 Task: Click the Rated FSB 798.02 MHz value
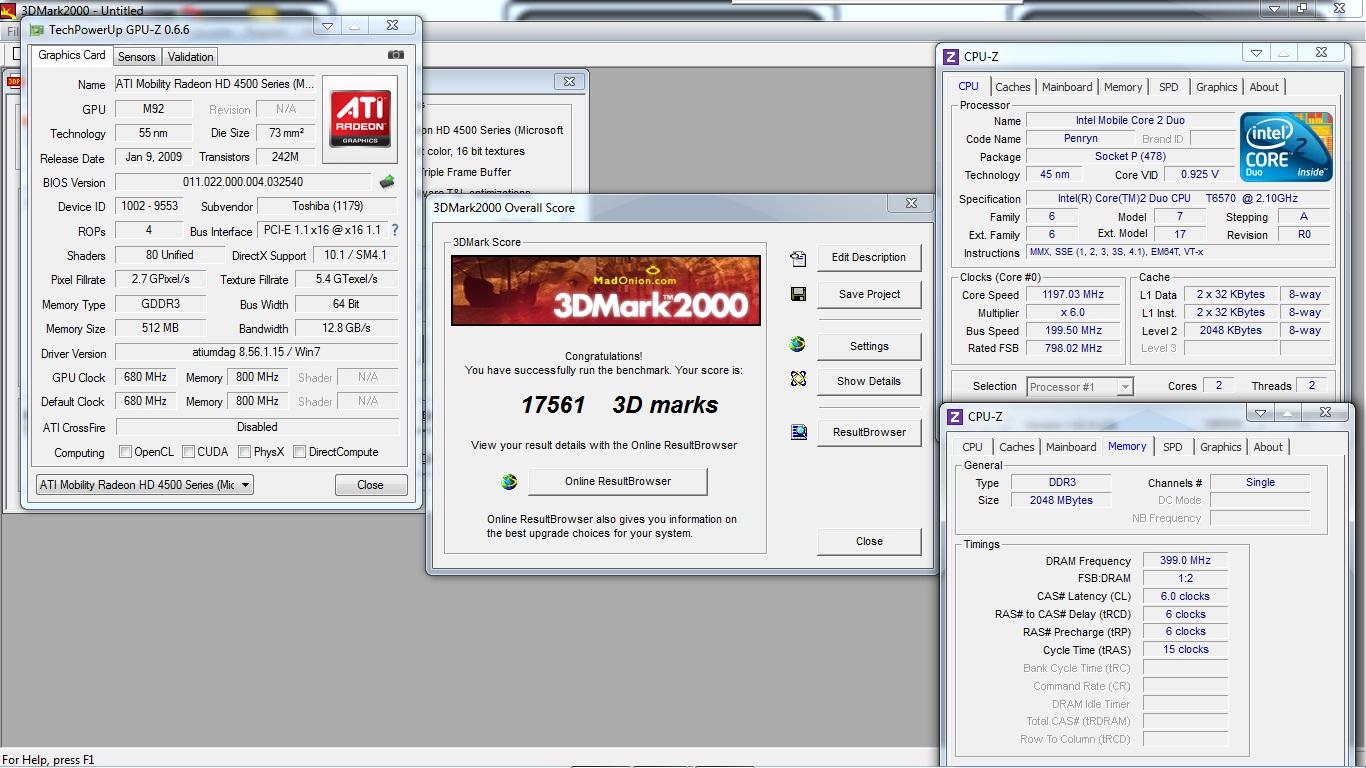point(1075,348)
